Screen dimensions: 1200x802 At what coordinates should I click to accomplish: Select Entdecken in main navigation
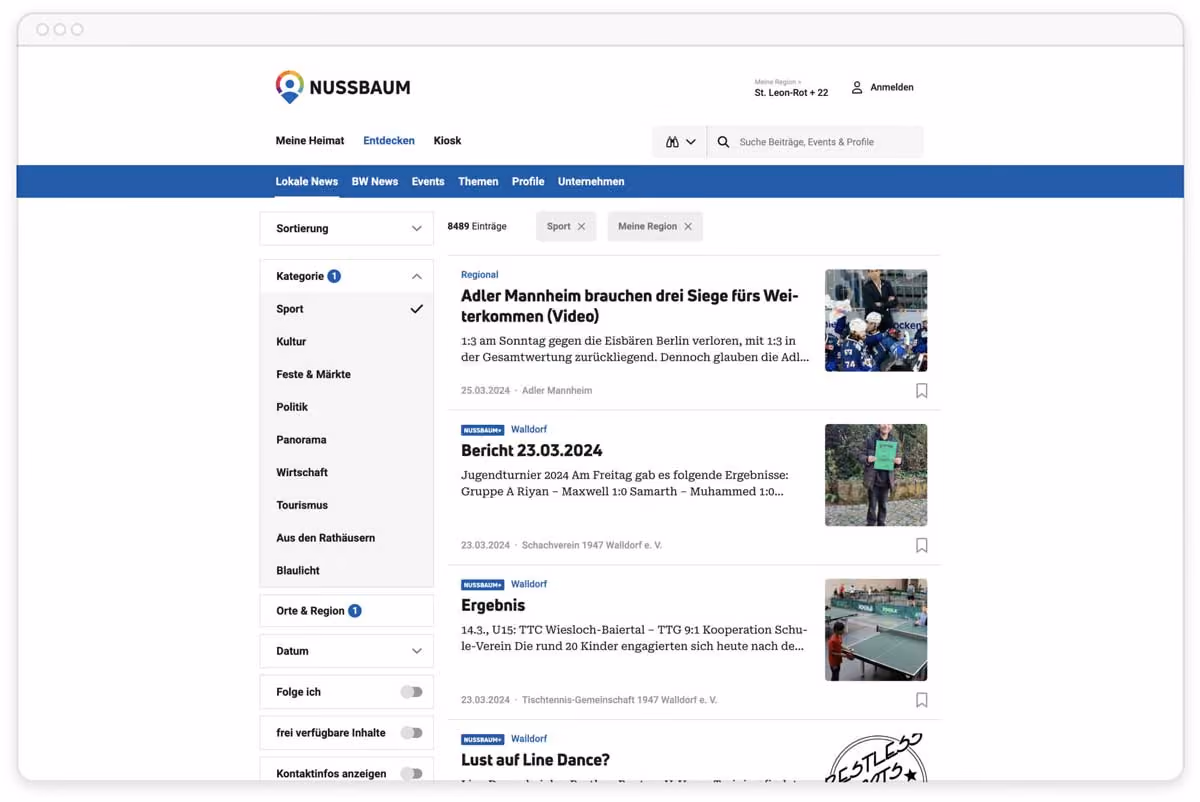[x=389, y=141]
